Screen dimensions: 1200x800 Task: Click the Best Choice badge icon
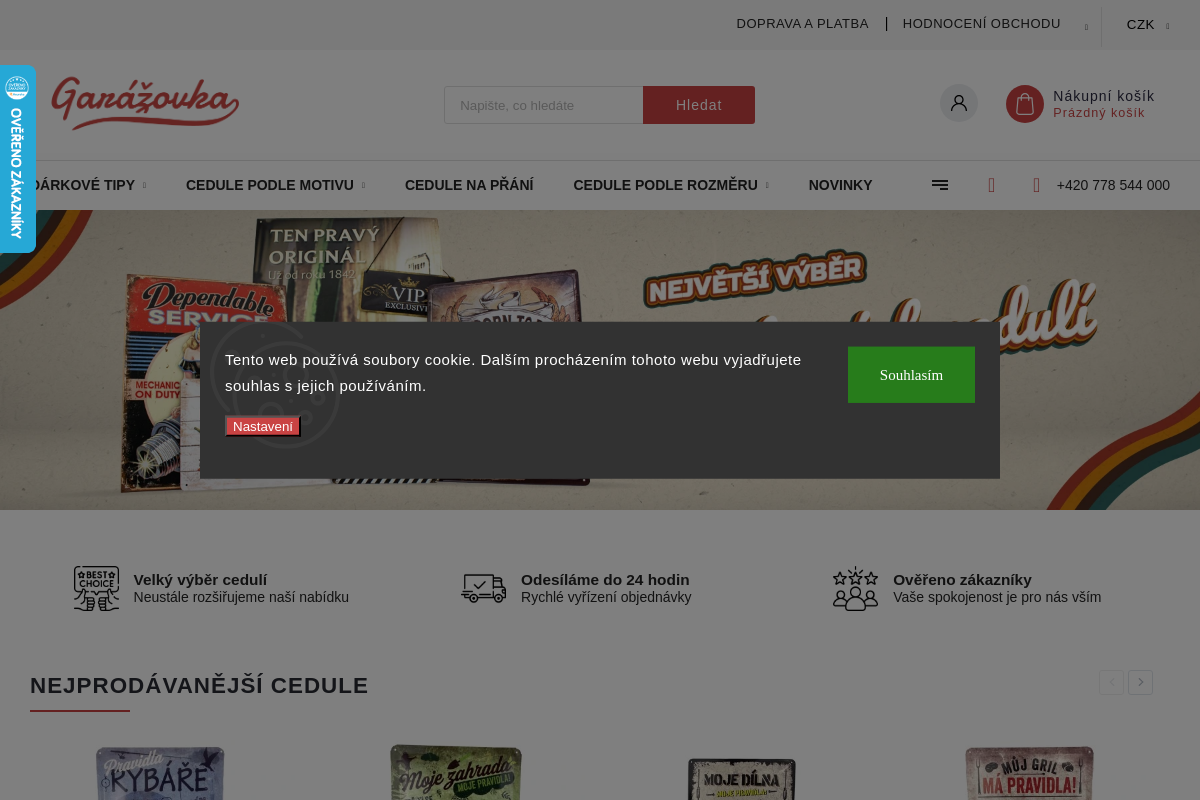[x=96, y=588]
